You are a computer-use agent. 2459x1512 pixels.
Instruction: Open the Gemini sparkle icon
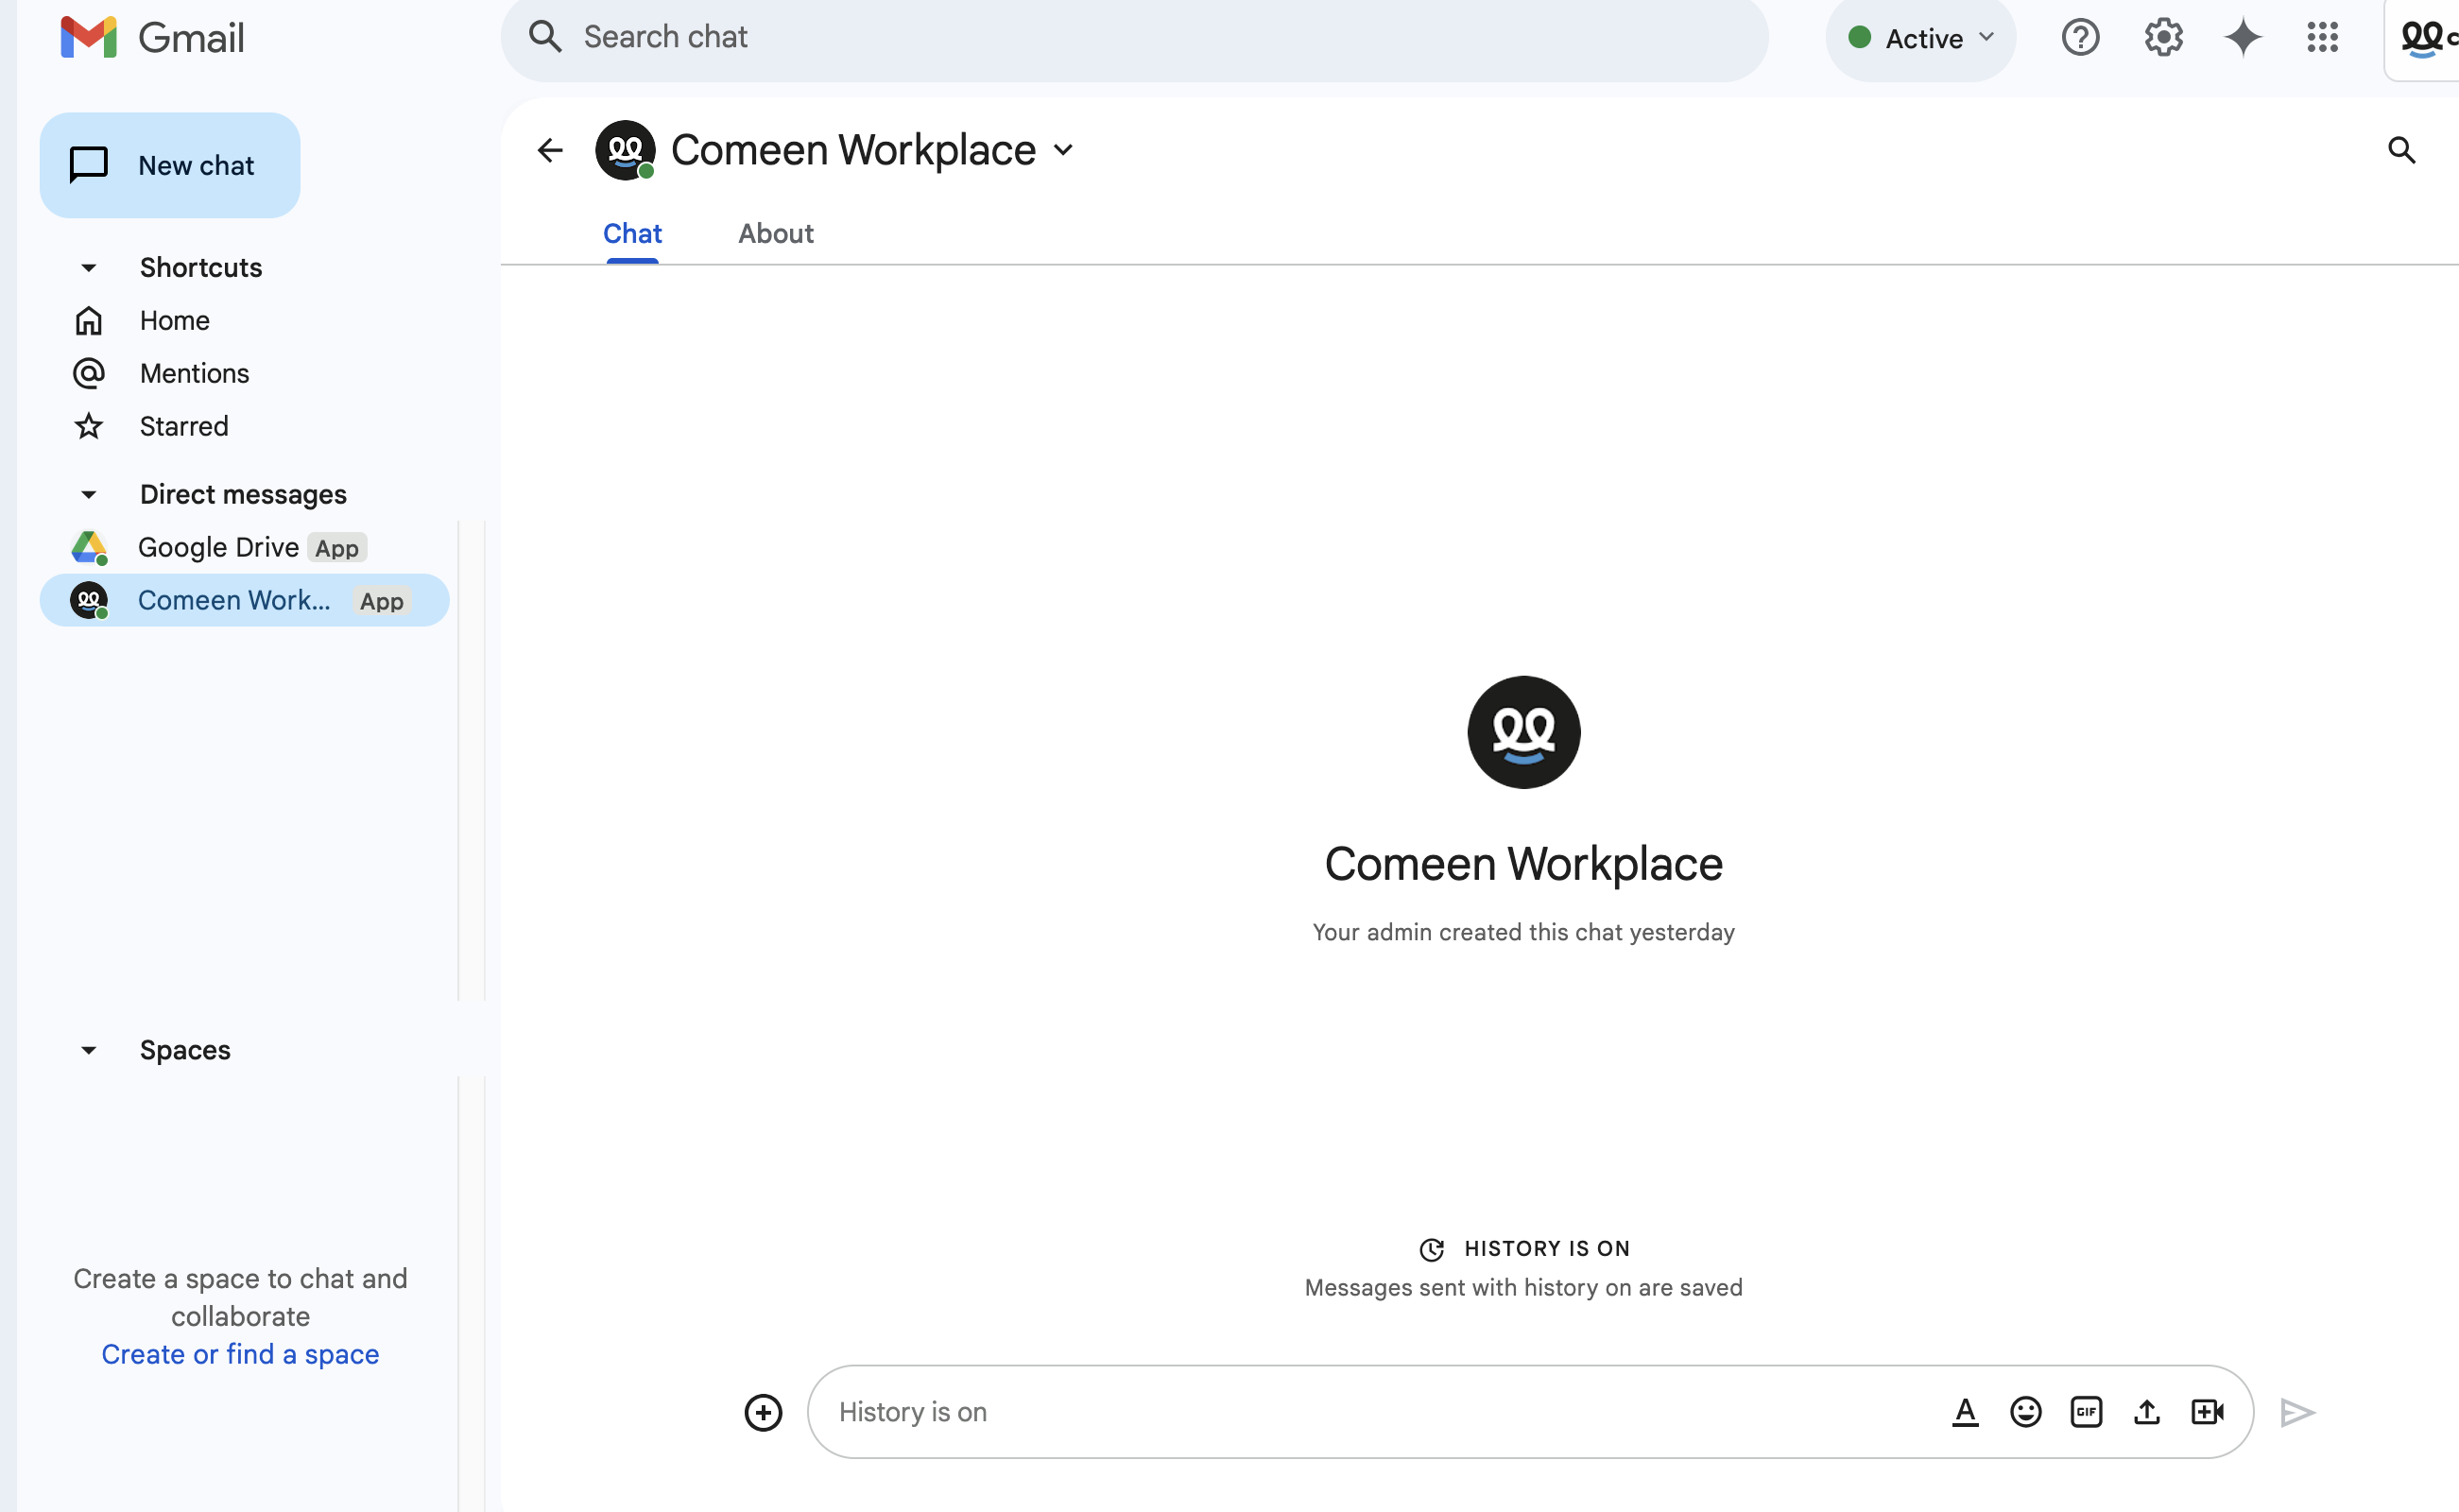coord(2243,38)
